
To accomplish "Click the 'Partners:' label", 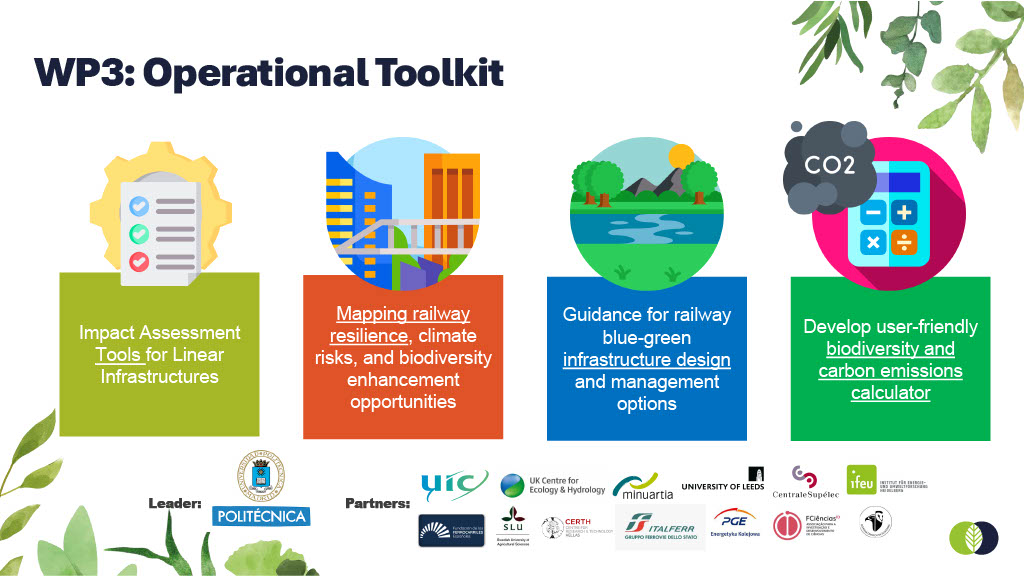I will [377, 504].
